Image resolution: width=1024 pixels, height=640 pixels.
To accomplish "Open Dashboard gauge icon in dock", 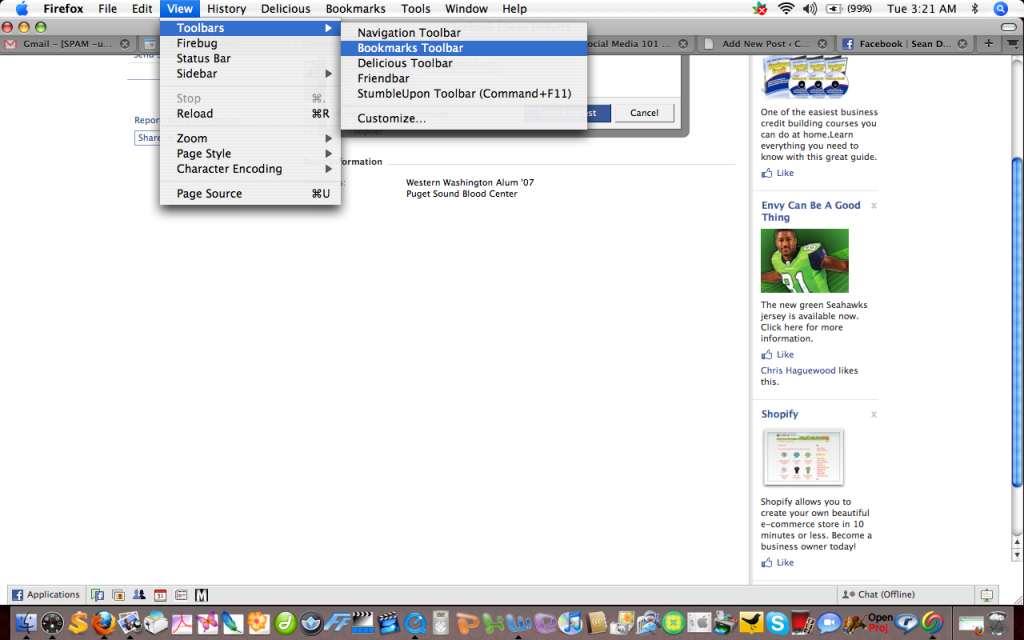I will (x=52, y=624).
